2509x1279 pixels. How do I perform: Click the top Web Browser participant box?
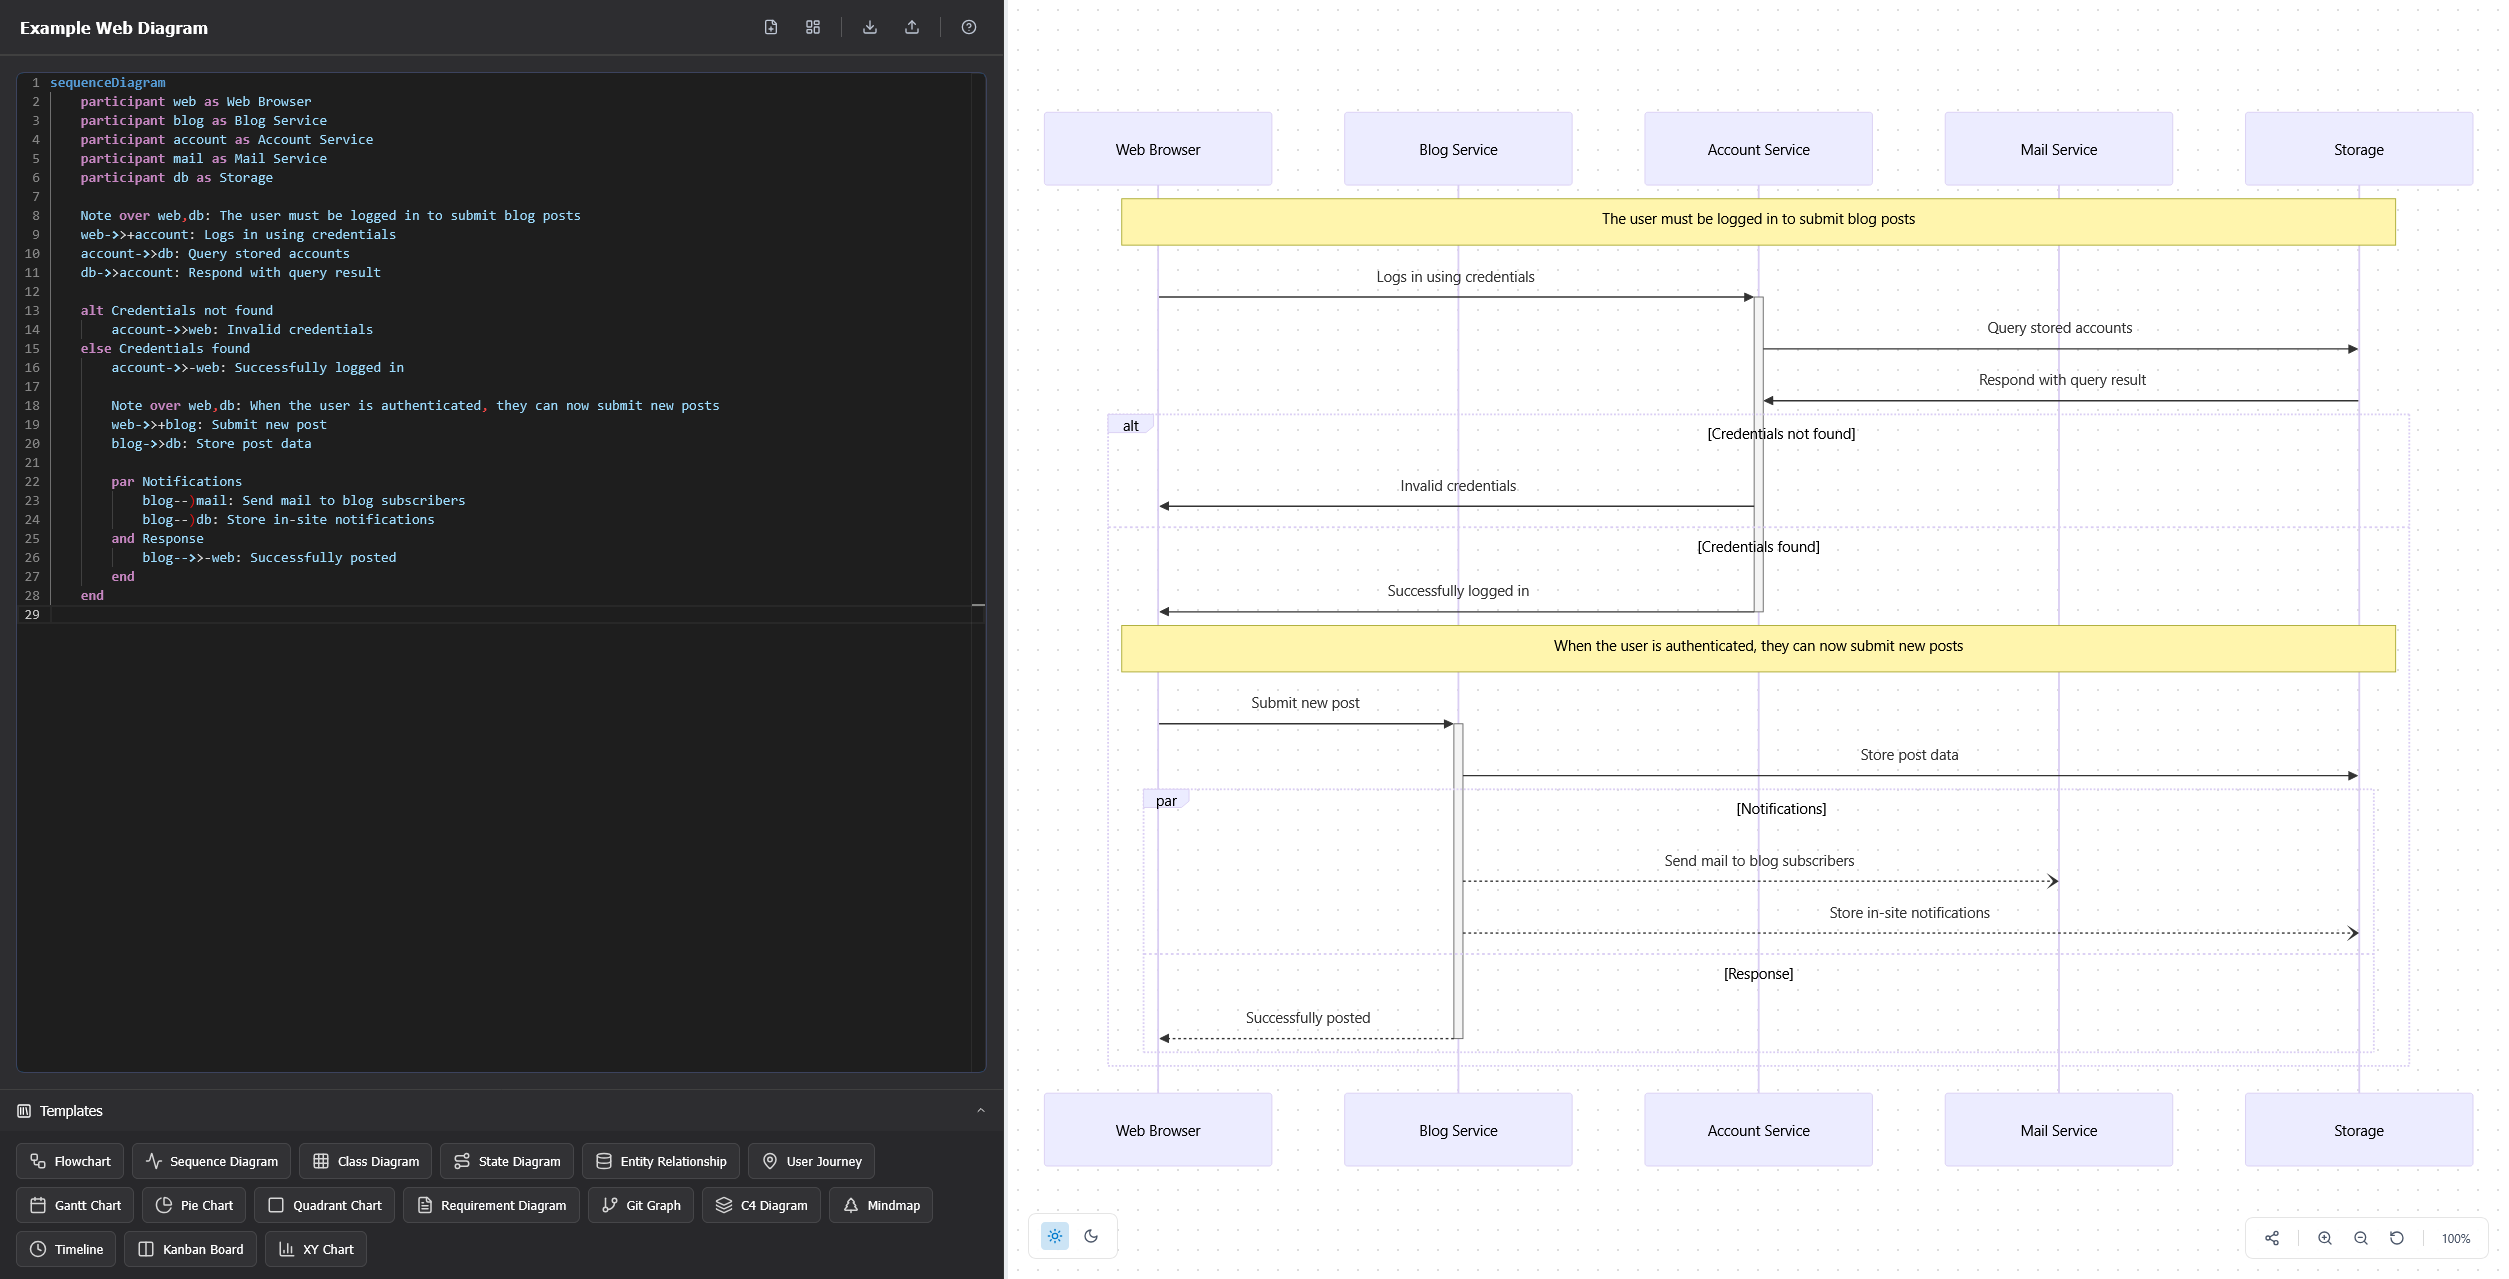click(x=1158, y=149)
